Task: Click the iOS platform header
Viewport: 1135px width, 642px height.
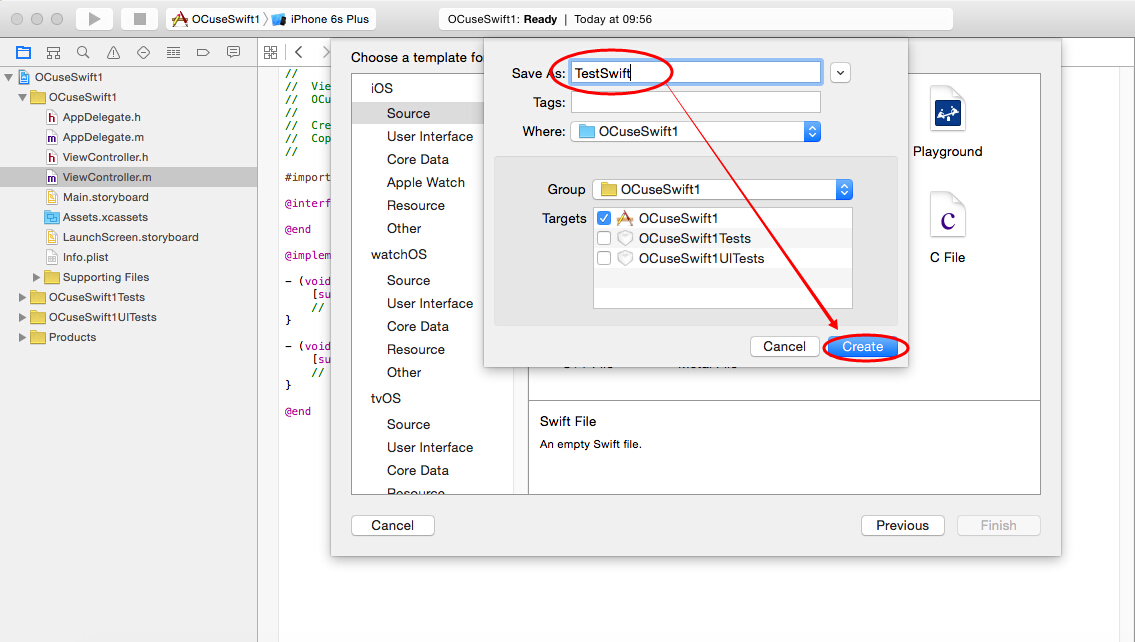Action: pyautogui.click(x=381, y=88)
